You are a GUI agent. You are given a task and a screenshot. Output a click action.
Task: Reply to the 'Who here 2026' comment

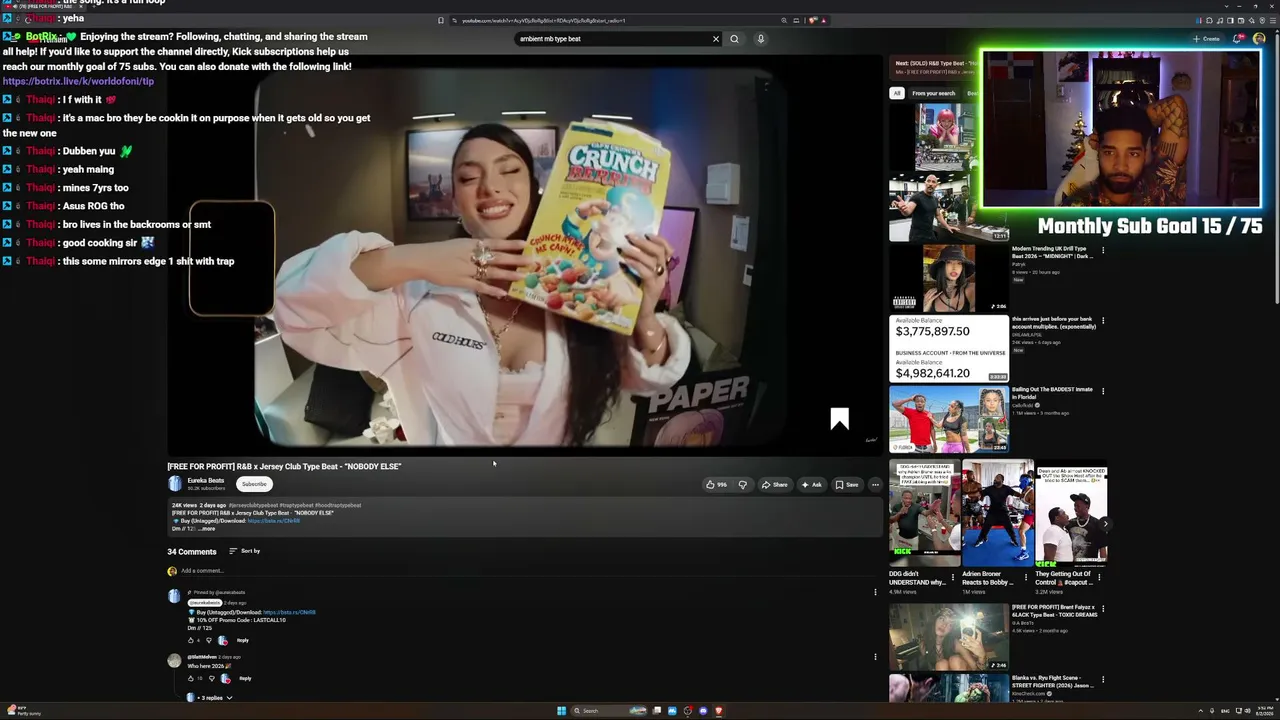[x=245, y=678]
